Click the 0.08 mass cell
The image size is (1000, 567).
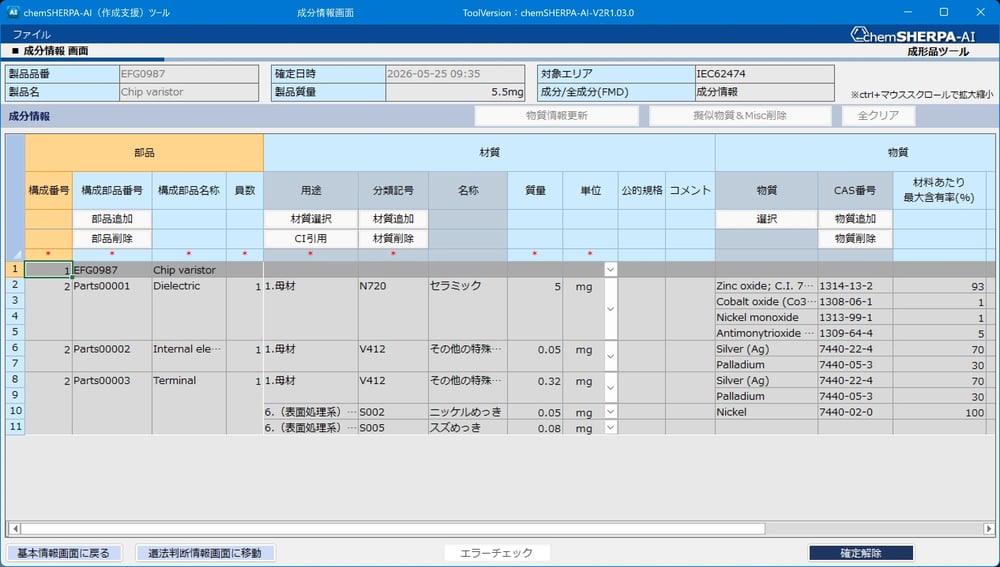[535, 428]
